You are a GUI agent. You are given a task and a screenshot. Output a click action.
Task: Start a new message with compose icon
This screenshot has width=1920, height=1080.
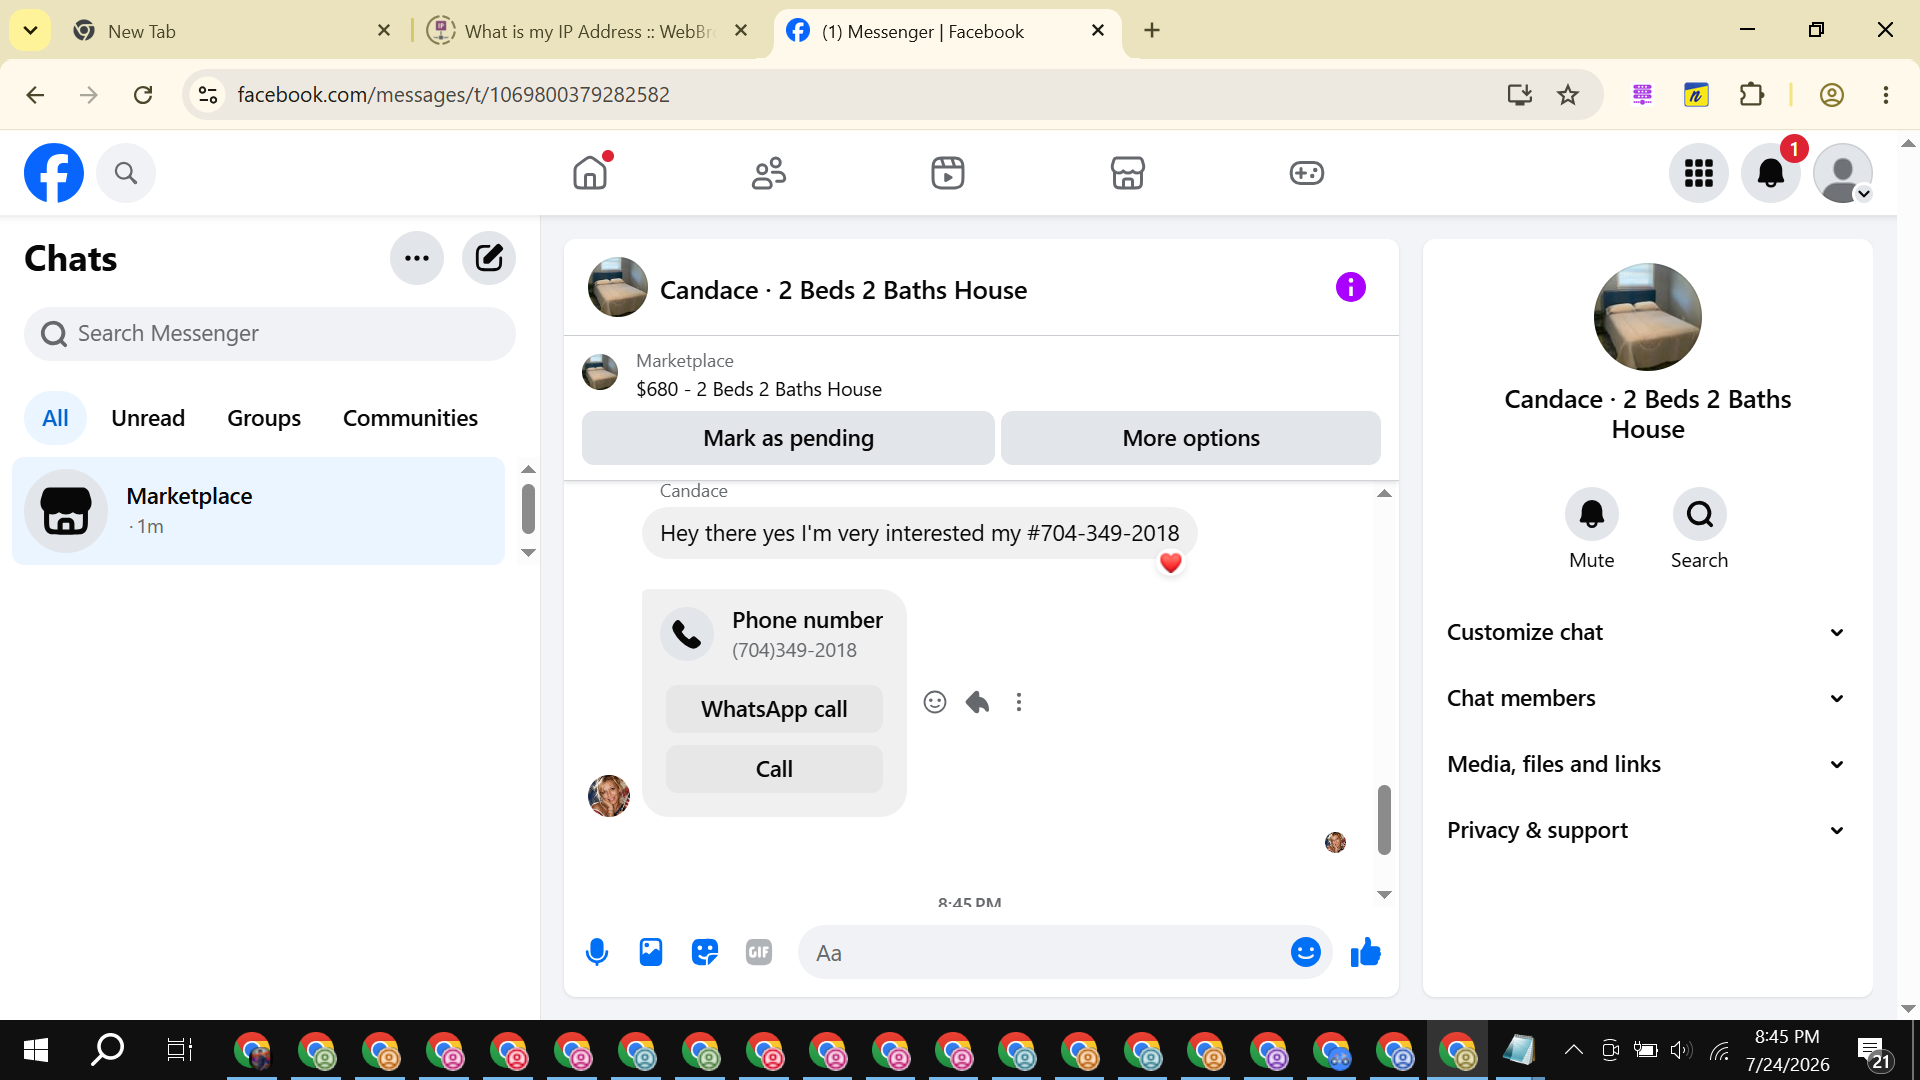pos(489,258)
